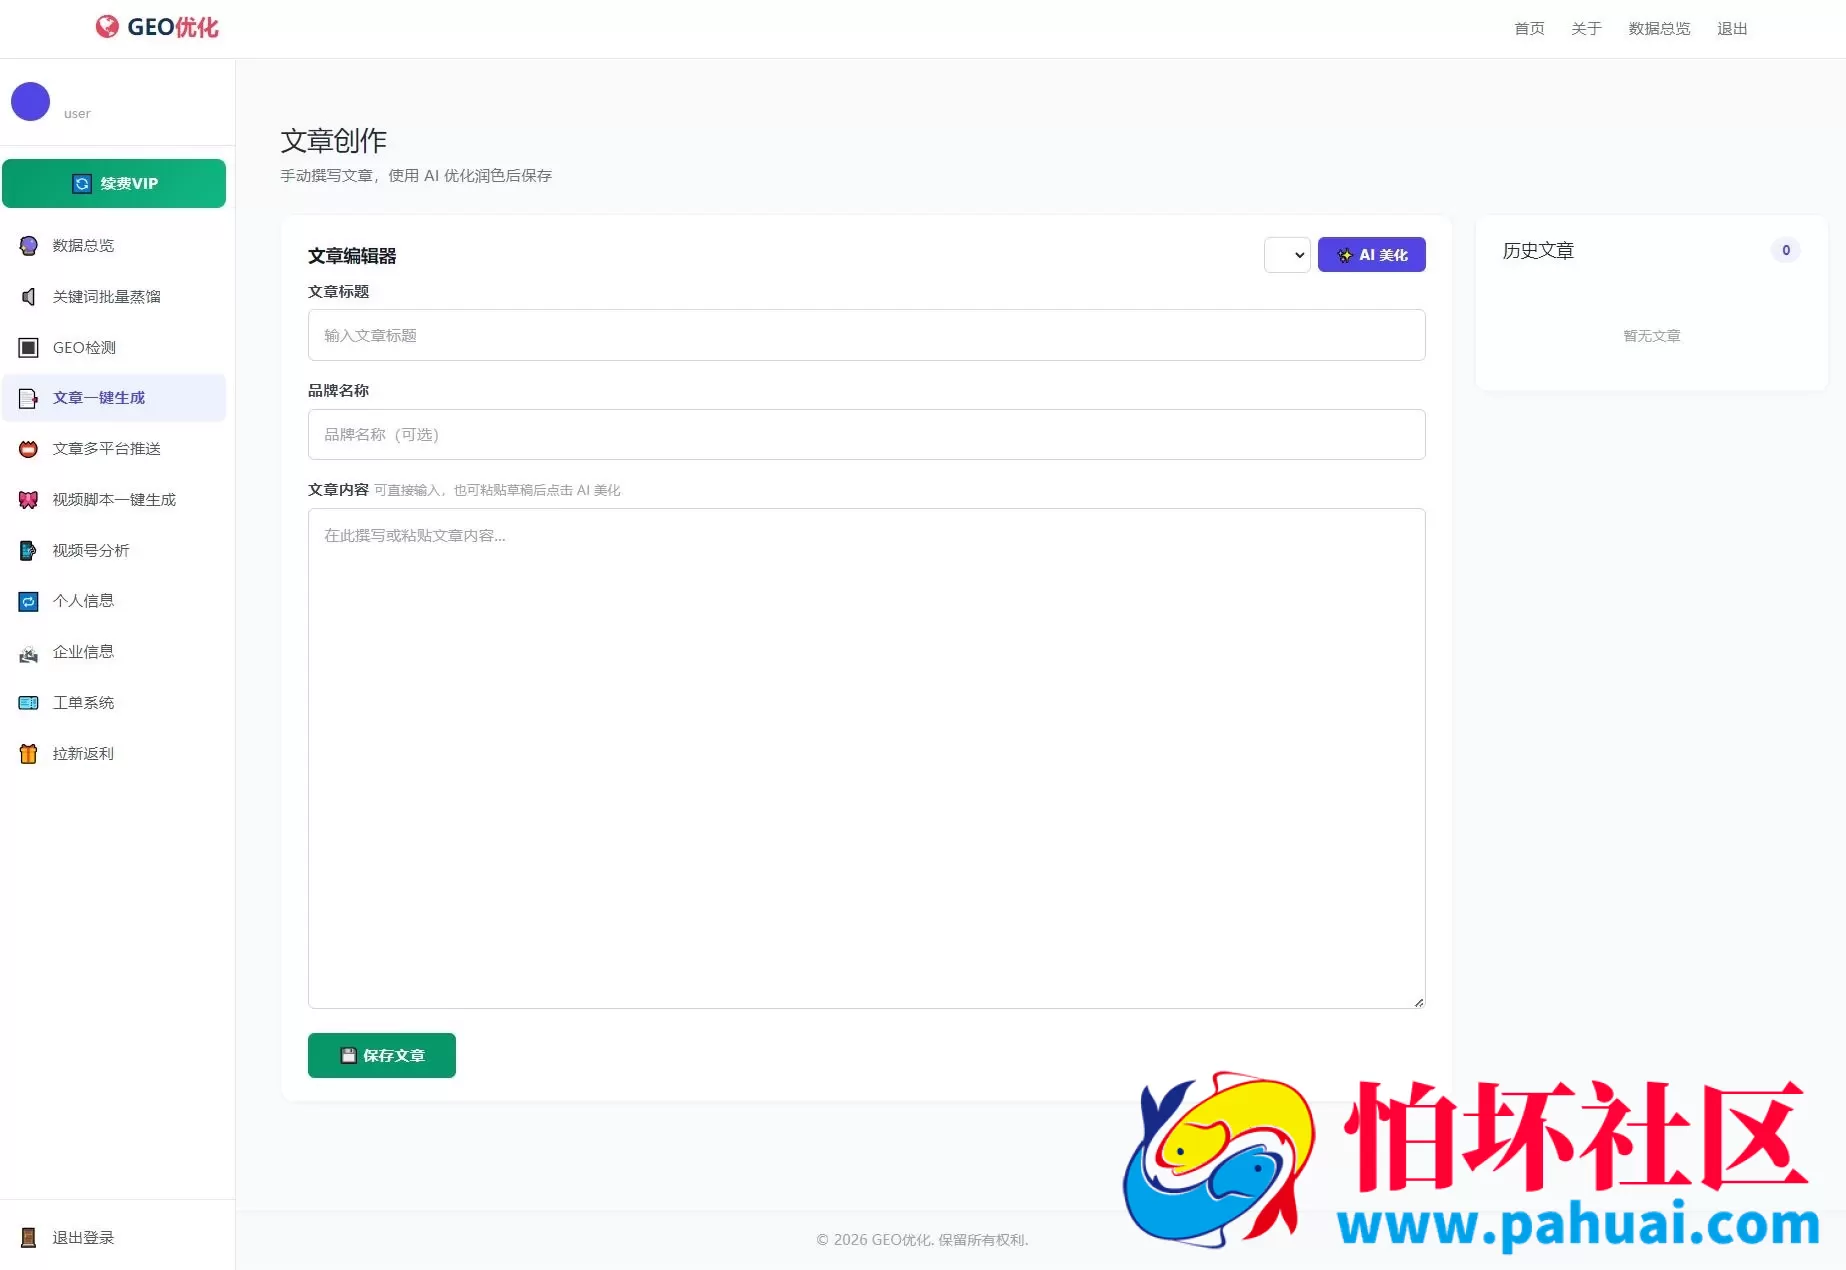Click the 个人信息 sidebar icon
1846x1270 pixels.
click(x=28, y=601)
